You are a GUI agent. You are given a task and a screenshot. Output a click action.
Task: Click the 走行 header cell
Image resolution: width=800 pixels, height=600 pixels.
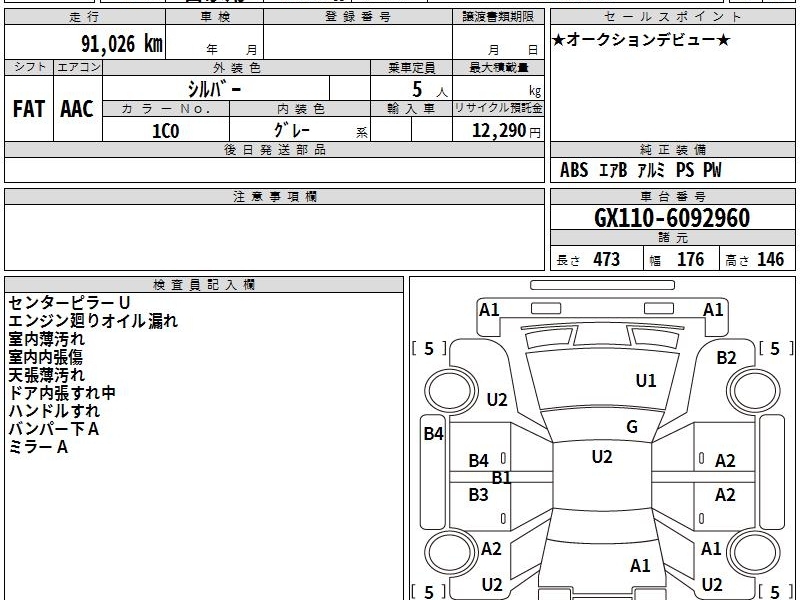(x=85, y=17)
